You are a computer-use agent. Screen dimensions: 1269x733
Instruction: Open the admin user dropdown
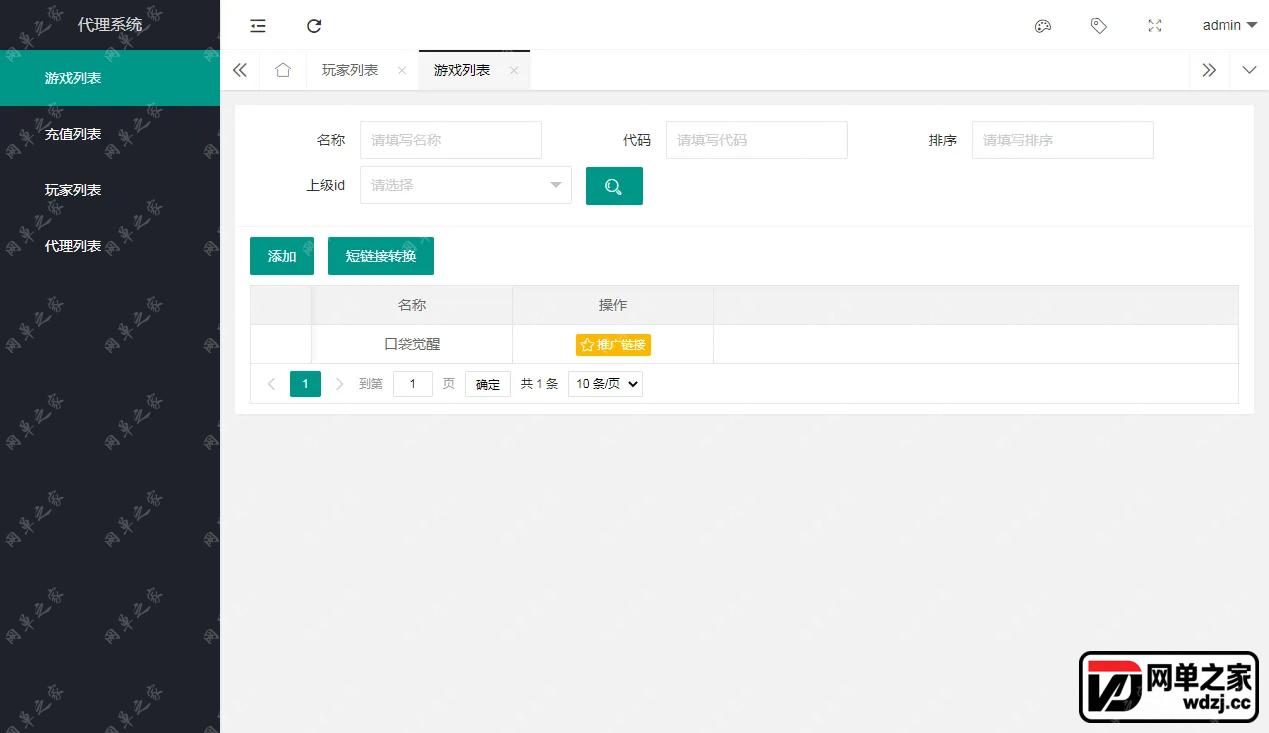(x=1230, y=26)
